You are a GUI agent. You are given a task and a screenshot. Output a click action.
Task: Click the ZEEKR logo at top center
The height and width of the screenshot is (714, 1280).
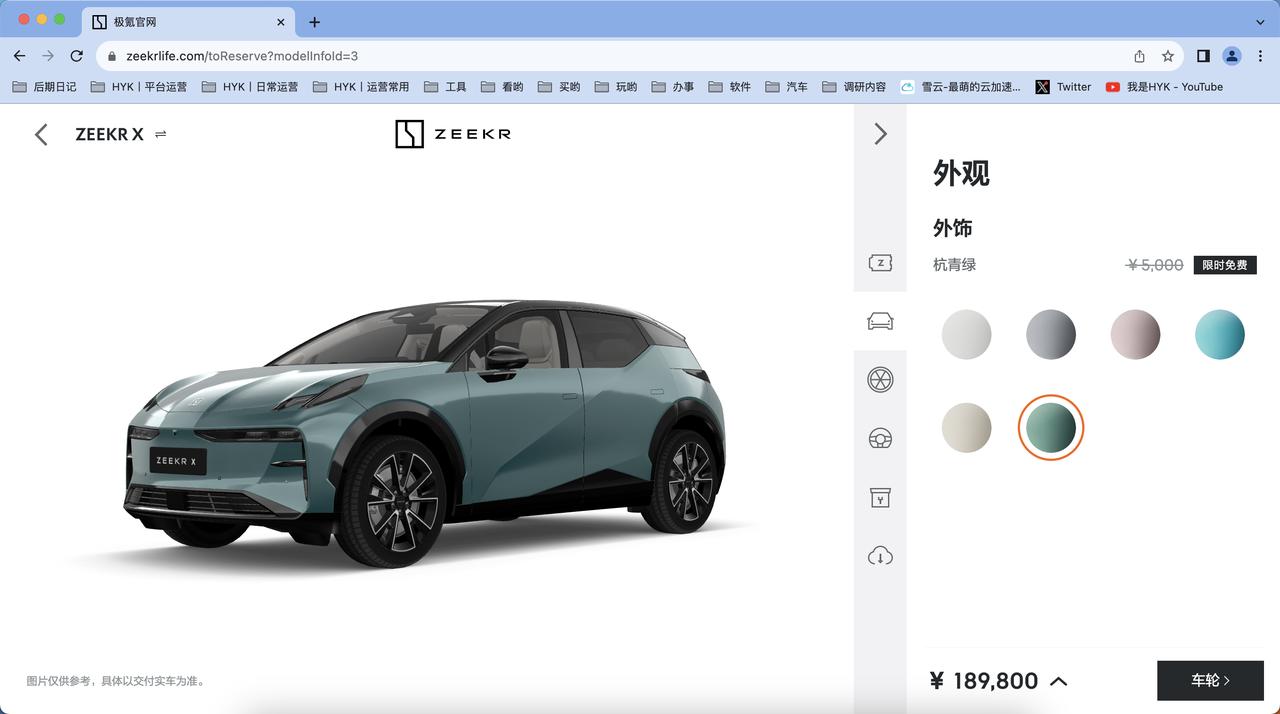pos(453,134)
